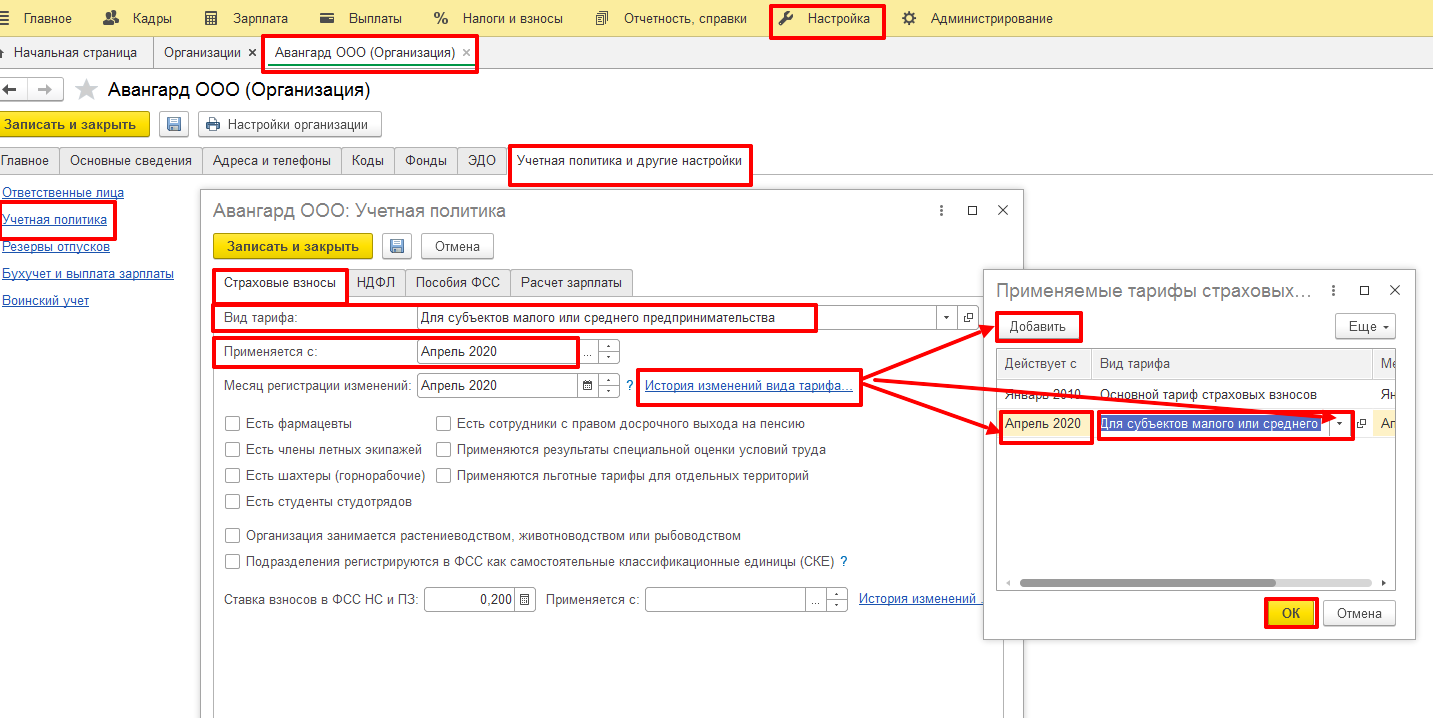The image size is (1433, 718).
Task: Open История изменений вида тарифа link
Action: click(x=748, y=385)
